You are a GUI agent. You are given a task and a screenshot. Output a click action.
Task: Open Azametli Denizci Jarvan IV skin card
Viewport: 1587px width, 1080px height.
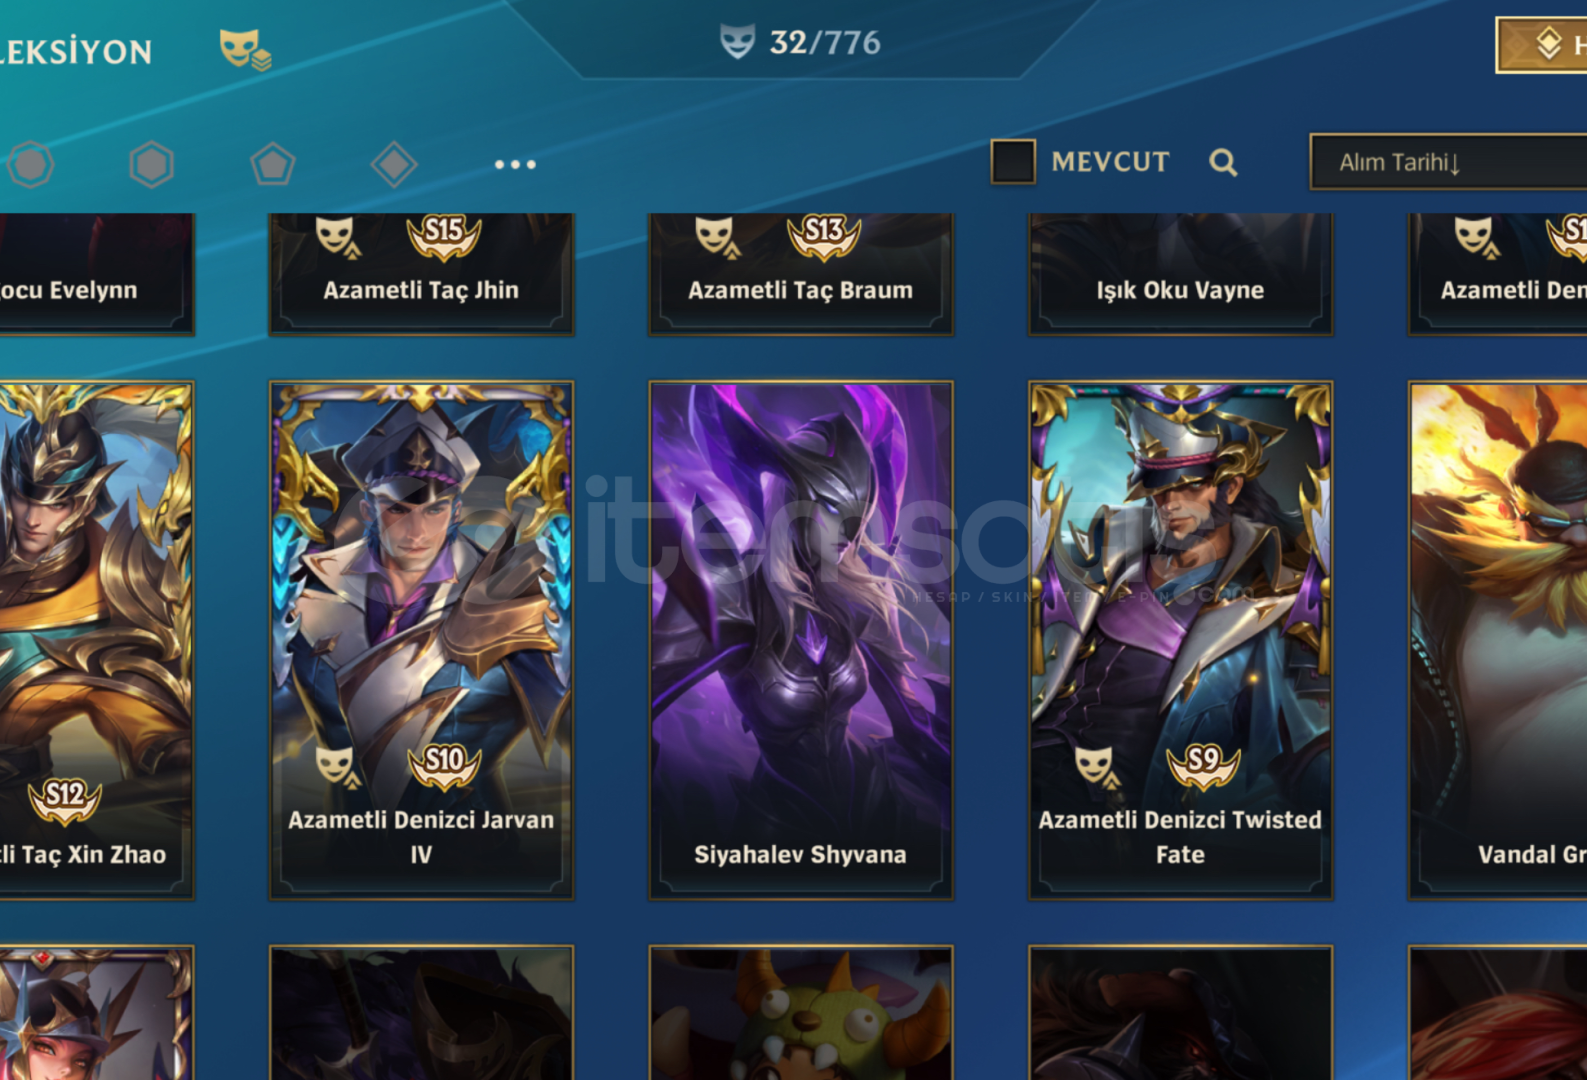pyautogui.click(x=421, y=640)
